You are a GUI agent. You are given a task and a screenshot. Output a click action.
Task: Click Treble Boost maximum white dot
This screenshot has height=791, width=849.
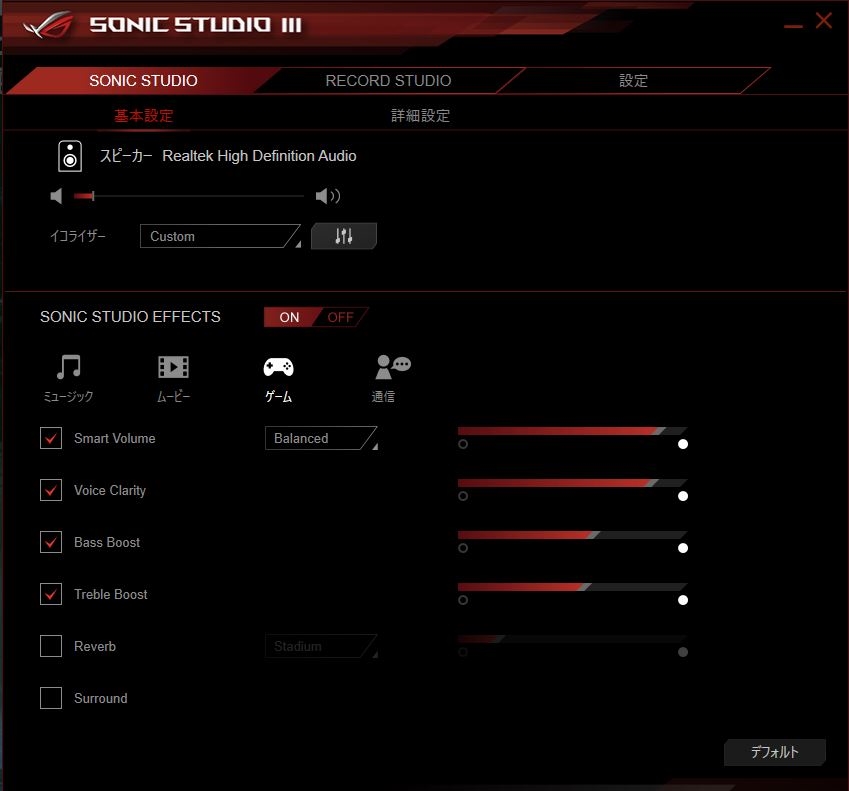(x=683, y=600)
